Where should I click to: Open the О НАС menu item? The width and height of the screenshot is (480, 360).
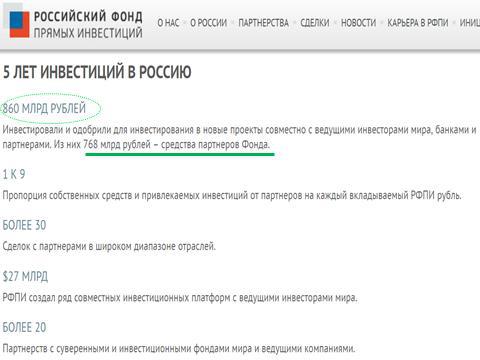point(168,23)
